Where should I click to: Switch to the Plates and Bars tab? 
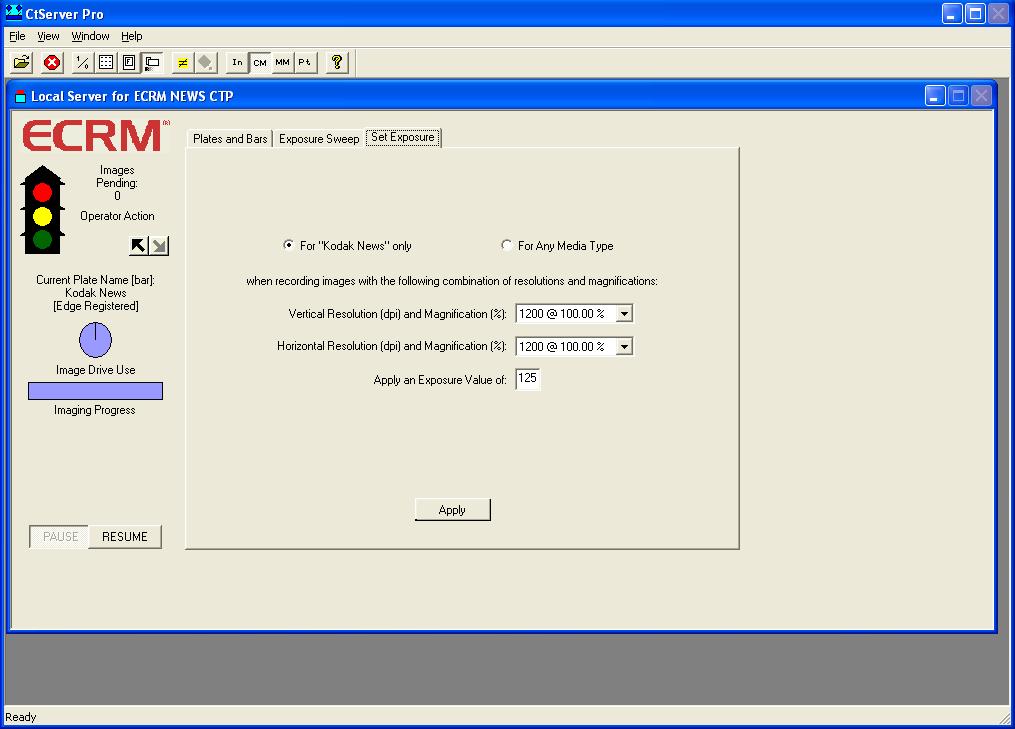(x=230, y=139)
